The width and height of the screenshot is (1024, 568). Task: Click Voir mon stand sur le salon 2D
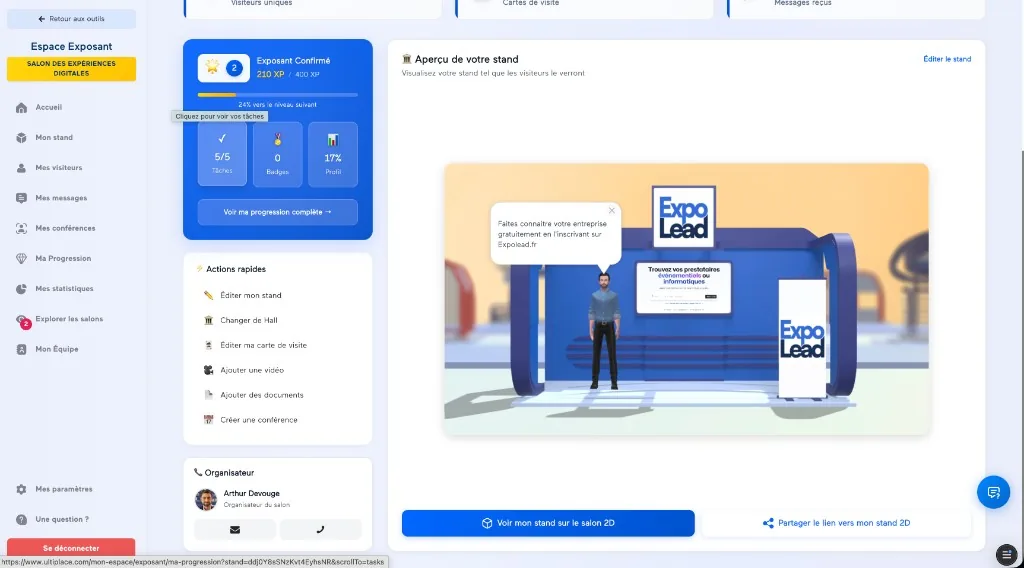(x=548, y=523)
